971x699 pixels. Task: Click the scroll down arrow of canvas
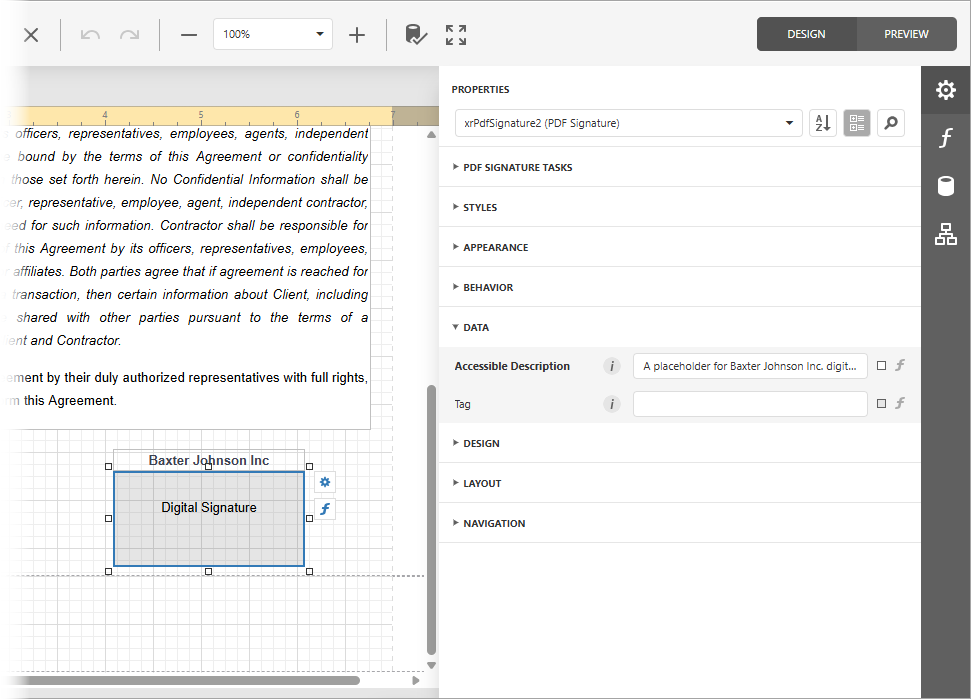point(432,666)
